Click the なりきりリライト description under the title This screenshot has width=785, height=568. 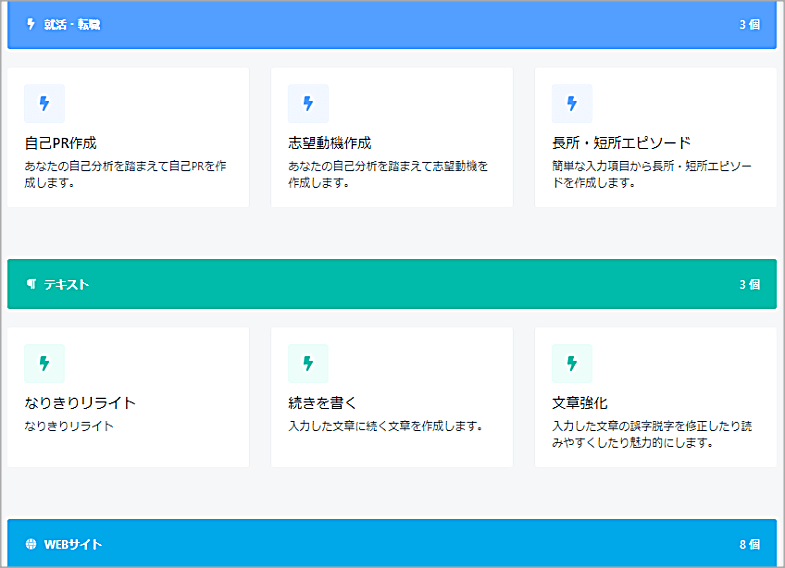pos(69,426)
